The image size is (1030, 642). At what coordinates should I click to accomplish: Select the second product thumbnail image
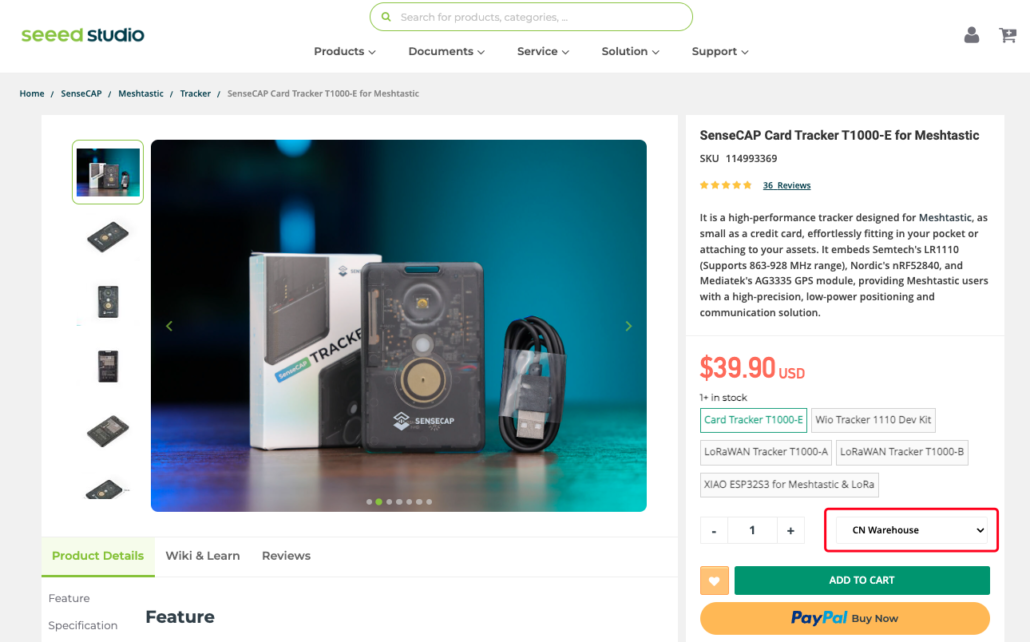click(108, 237)
